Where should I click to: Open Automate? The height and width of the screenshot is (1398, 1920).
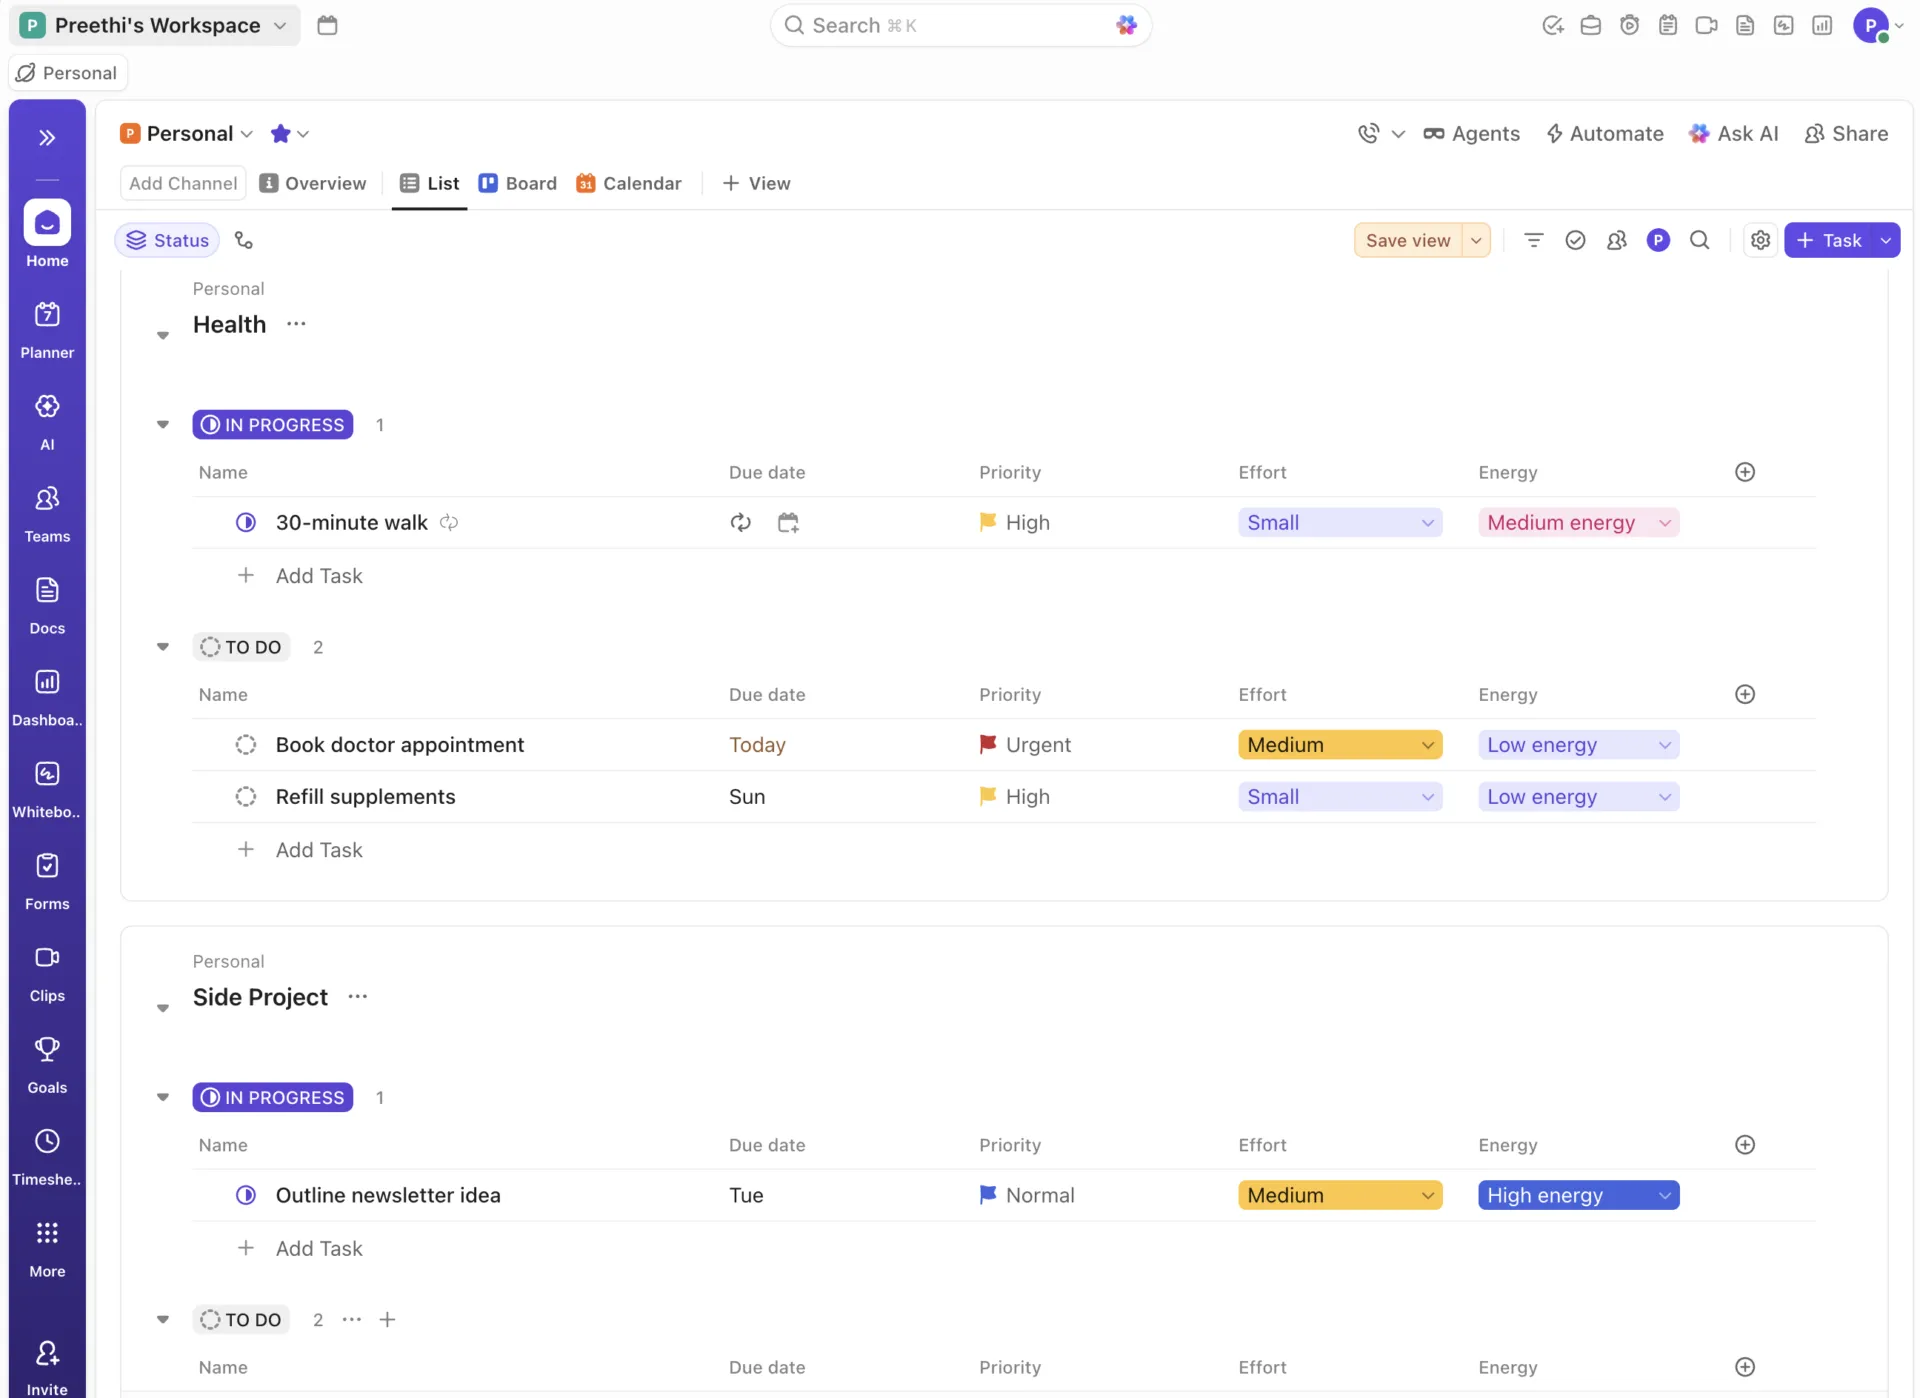click(1605, 134)
